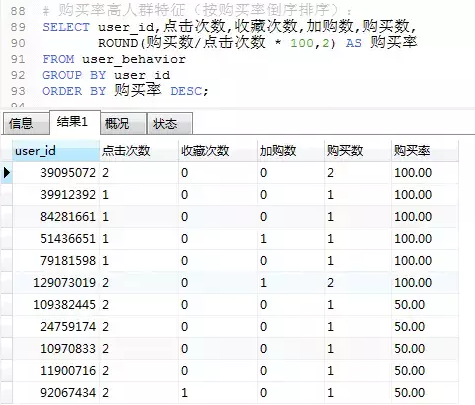Viewport: 475px width, 405px height.
Task: Click 加购数 value in row 51436651
Action: (291, 239)
